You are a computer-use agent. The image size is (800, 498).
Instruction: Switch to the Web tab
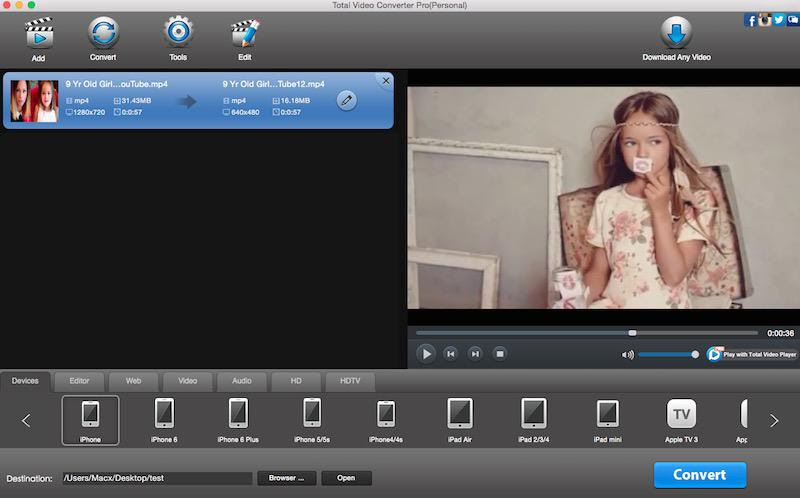(x=133, y=381)
